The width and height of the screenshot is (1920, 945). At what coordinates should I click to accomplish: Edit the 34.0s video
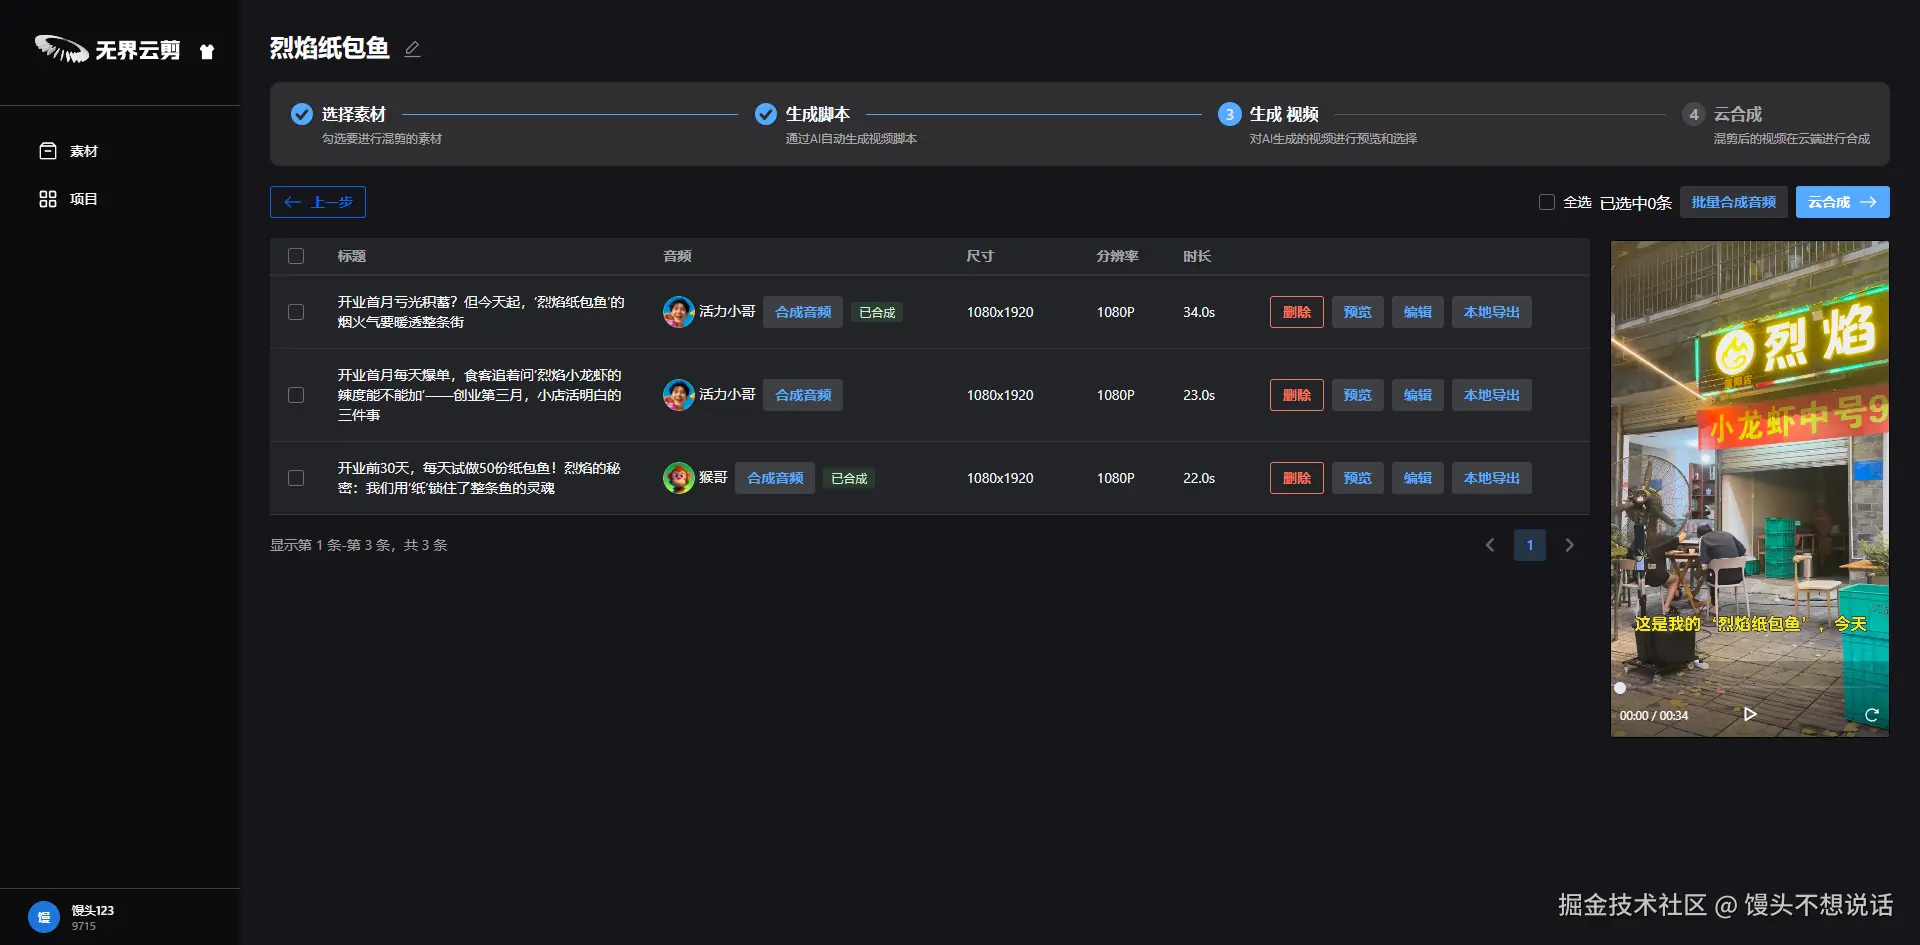coord(1418,312)
